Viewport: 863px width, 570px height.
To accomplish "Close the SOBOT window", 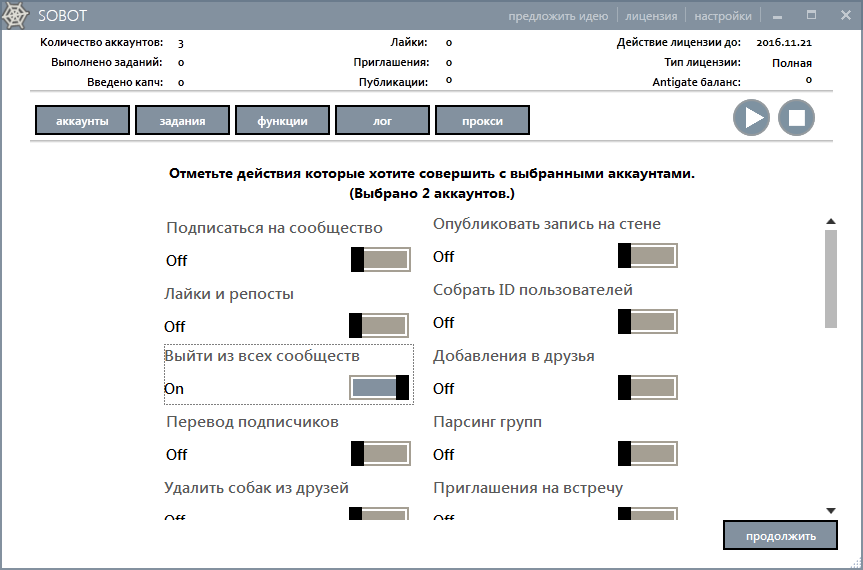I will point(846,15).
